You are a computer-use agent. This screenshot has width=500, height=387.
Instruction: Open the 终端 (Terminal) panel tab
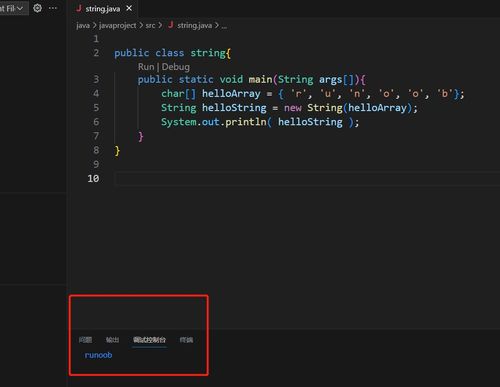point(186,340)
